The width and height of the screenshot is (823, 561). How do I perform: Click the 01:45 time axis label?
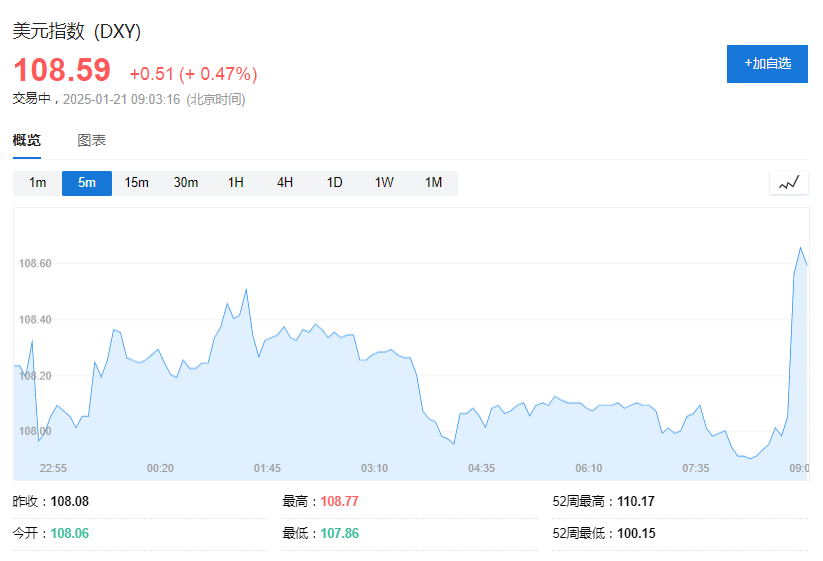[267, 468]
